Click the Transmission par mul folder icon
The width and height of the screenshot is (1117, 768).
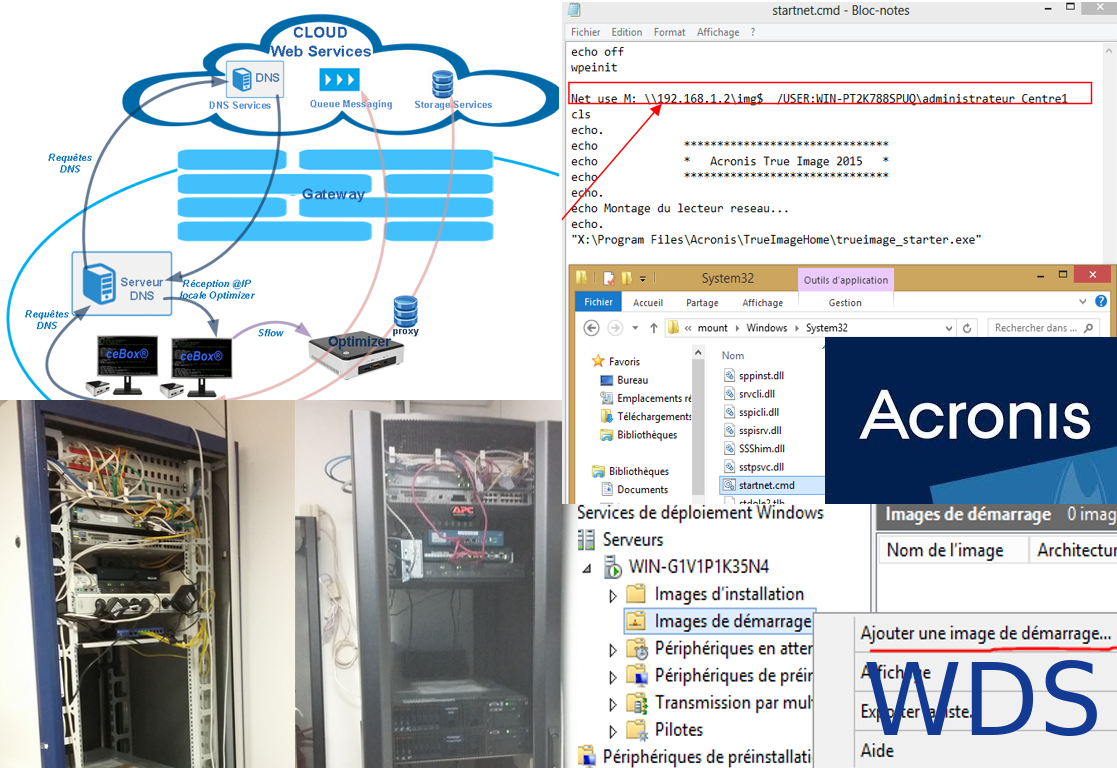[x=637, y=703]
